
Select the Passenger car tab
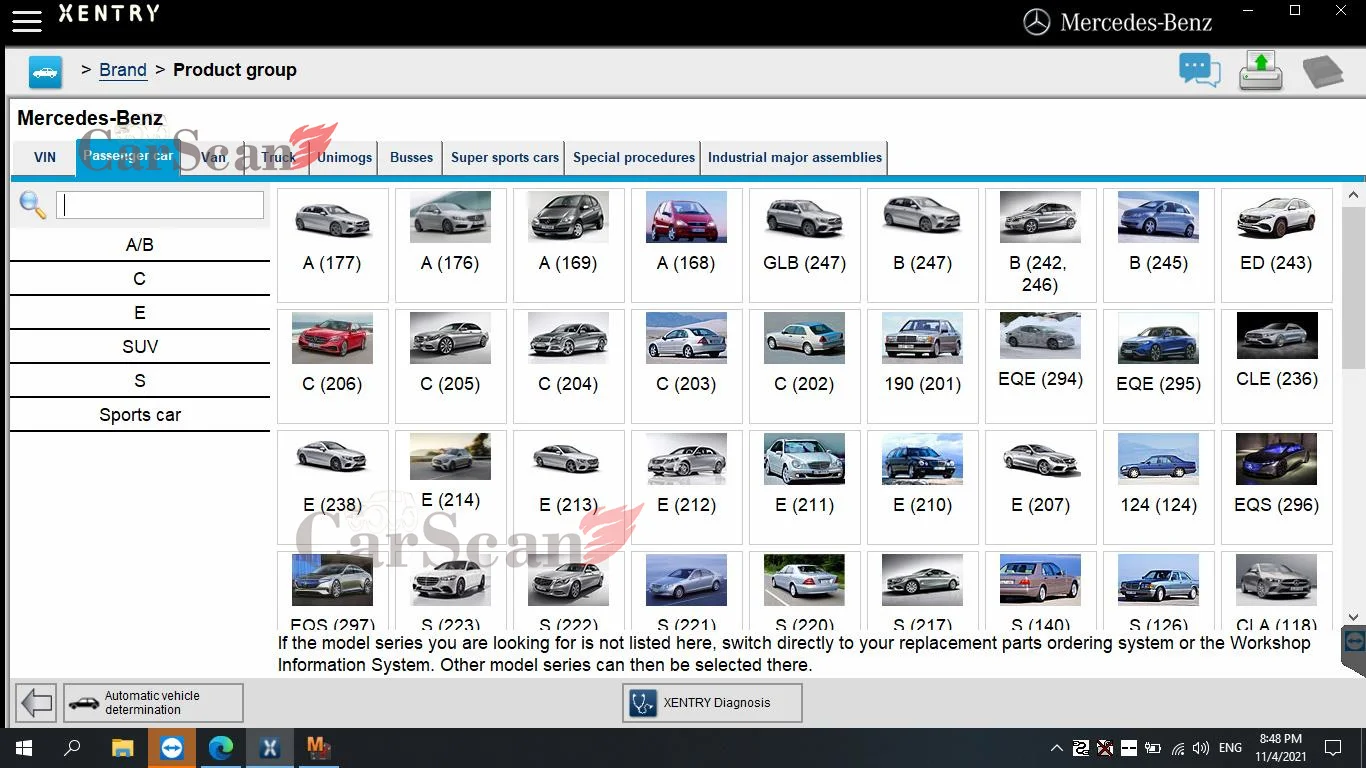pos(128,157)
